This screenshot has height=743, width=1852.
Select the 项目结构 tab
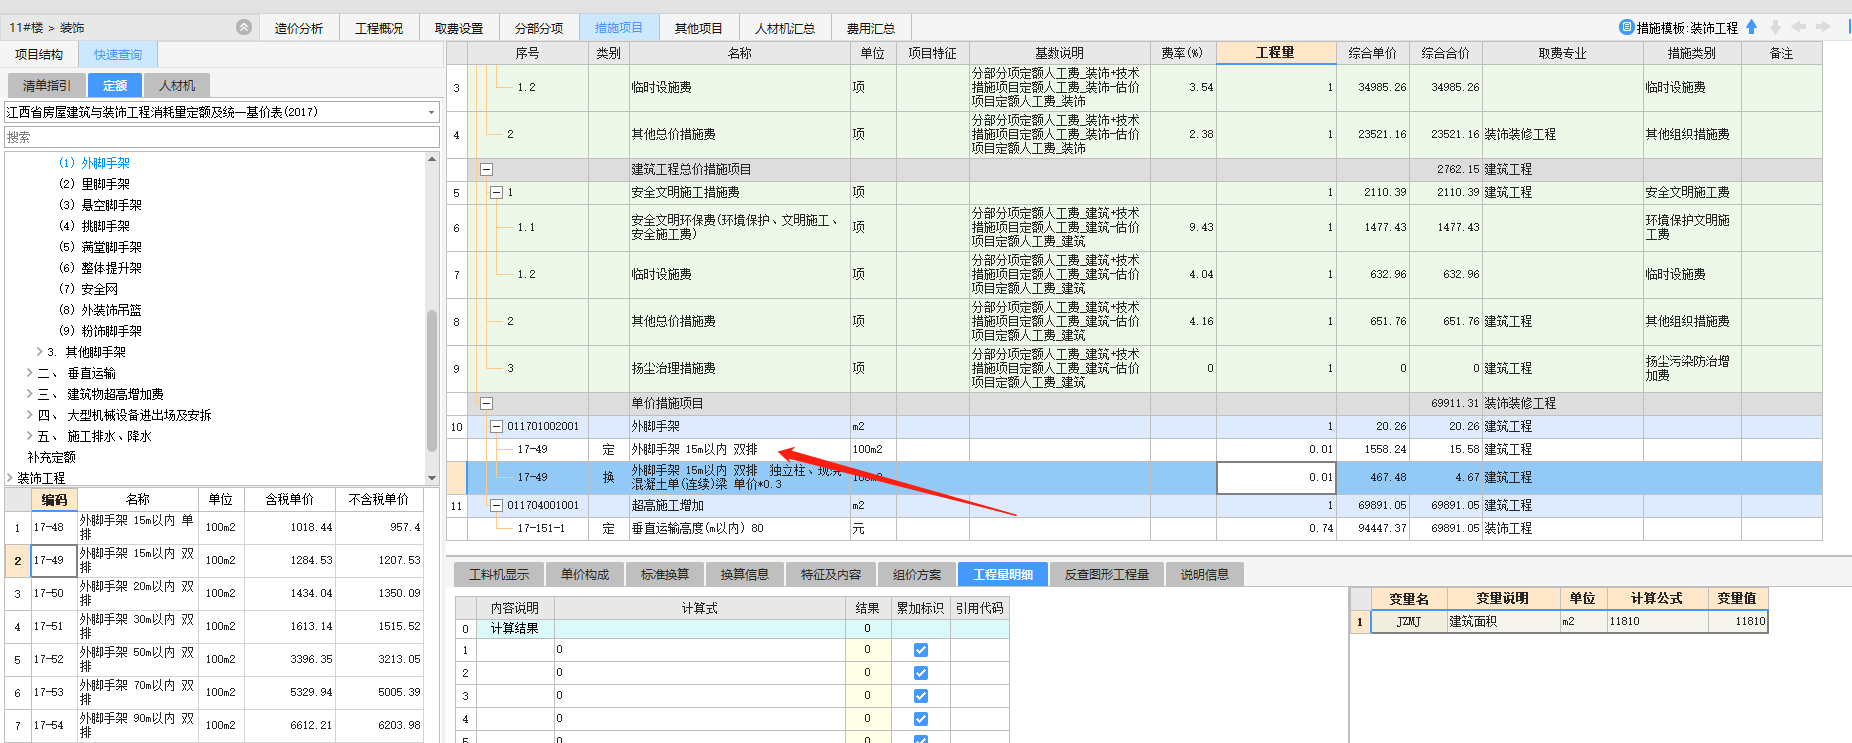39,55
